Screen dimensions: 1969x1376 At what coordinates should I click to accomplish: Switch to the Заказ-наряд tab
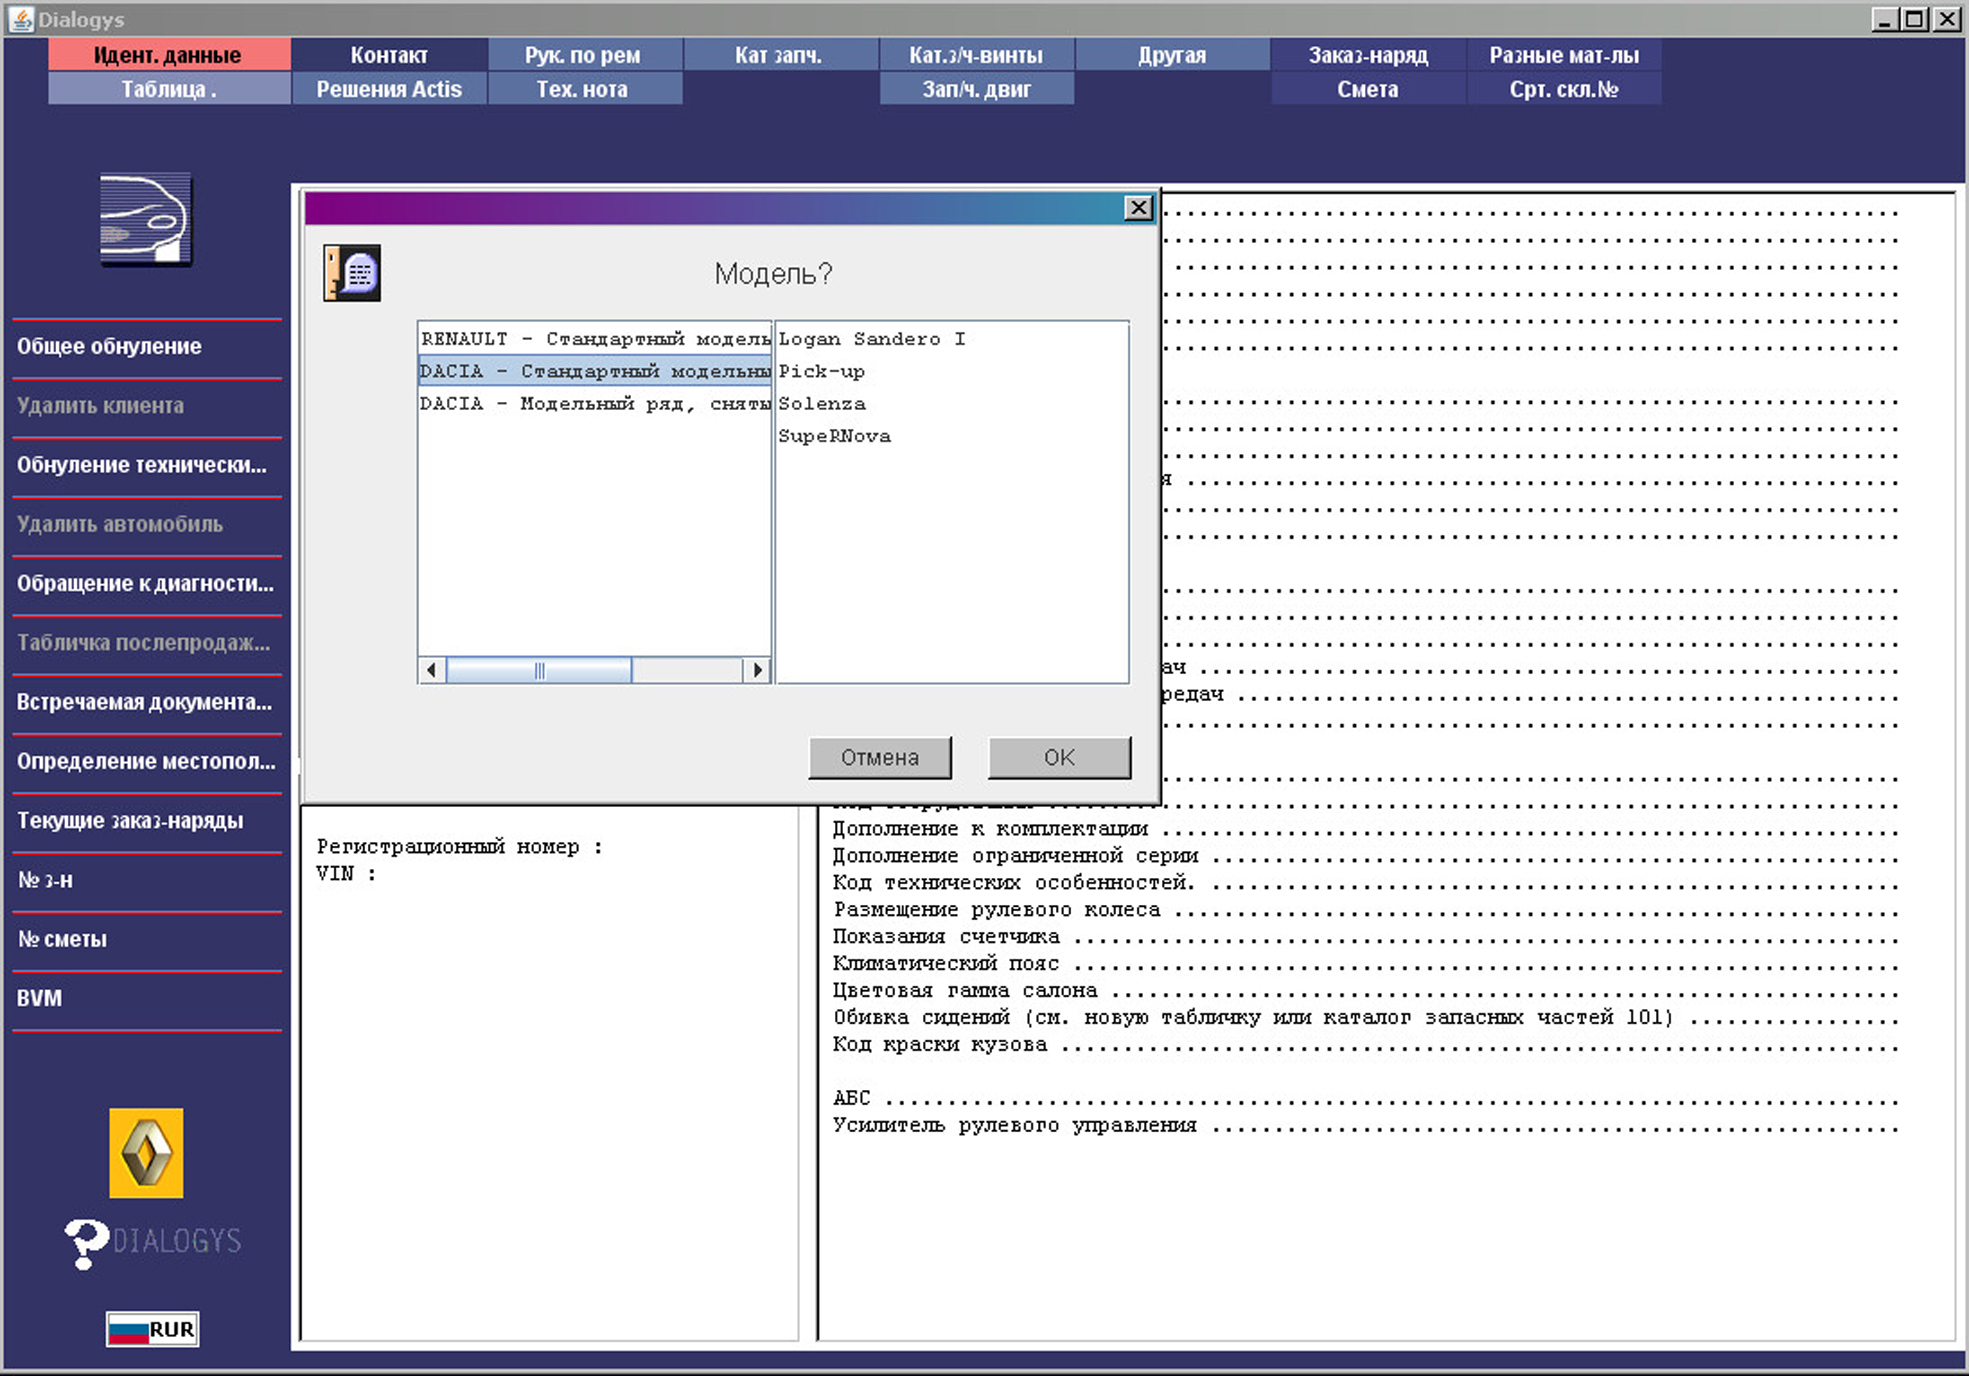[1367, 55]
